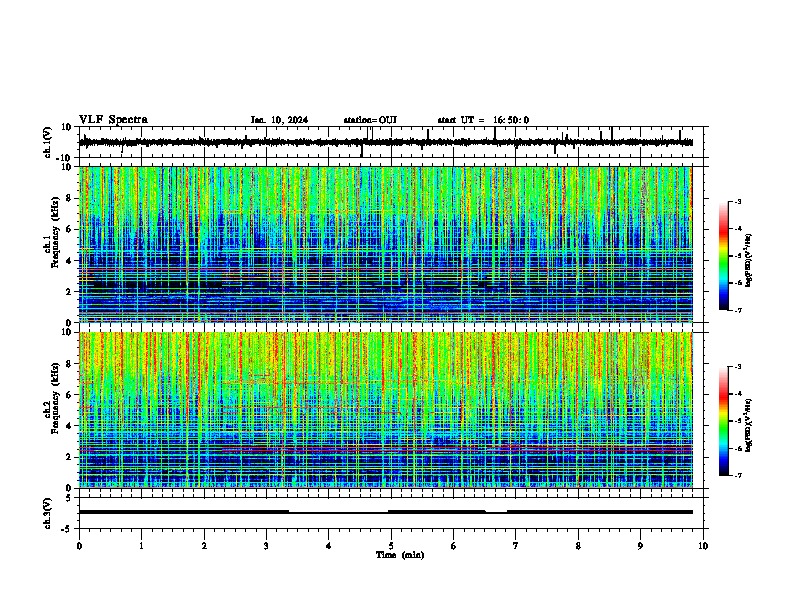Click the "-7" tick on ch.1 colorbar
Screen dimensions: 792x612
pos(738,310)
